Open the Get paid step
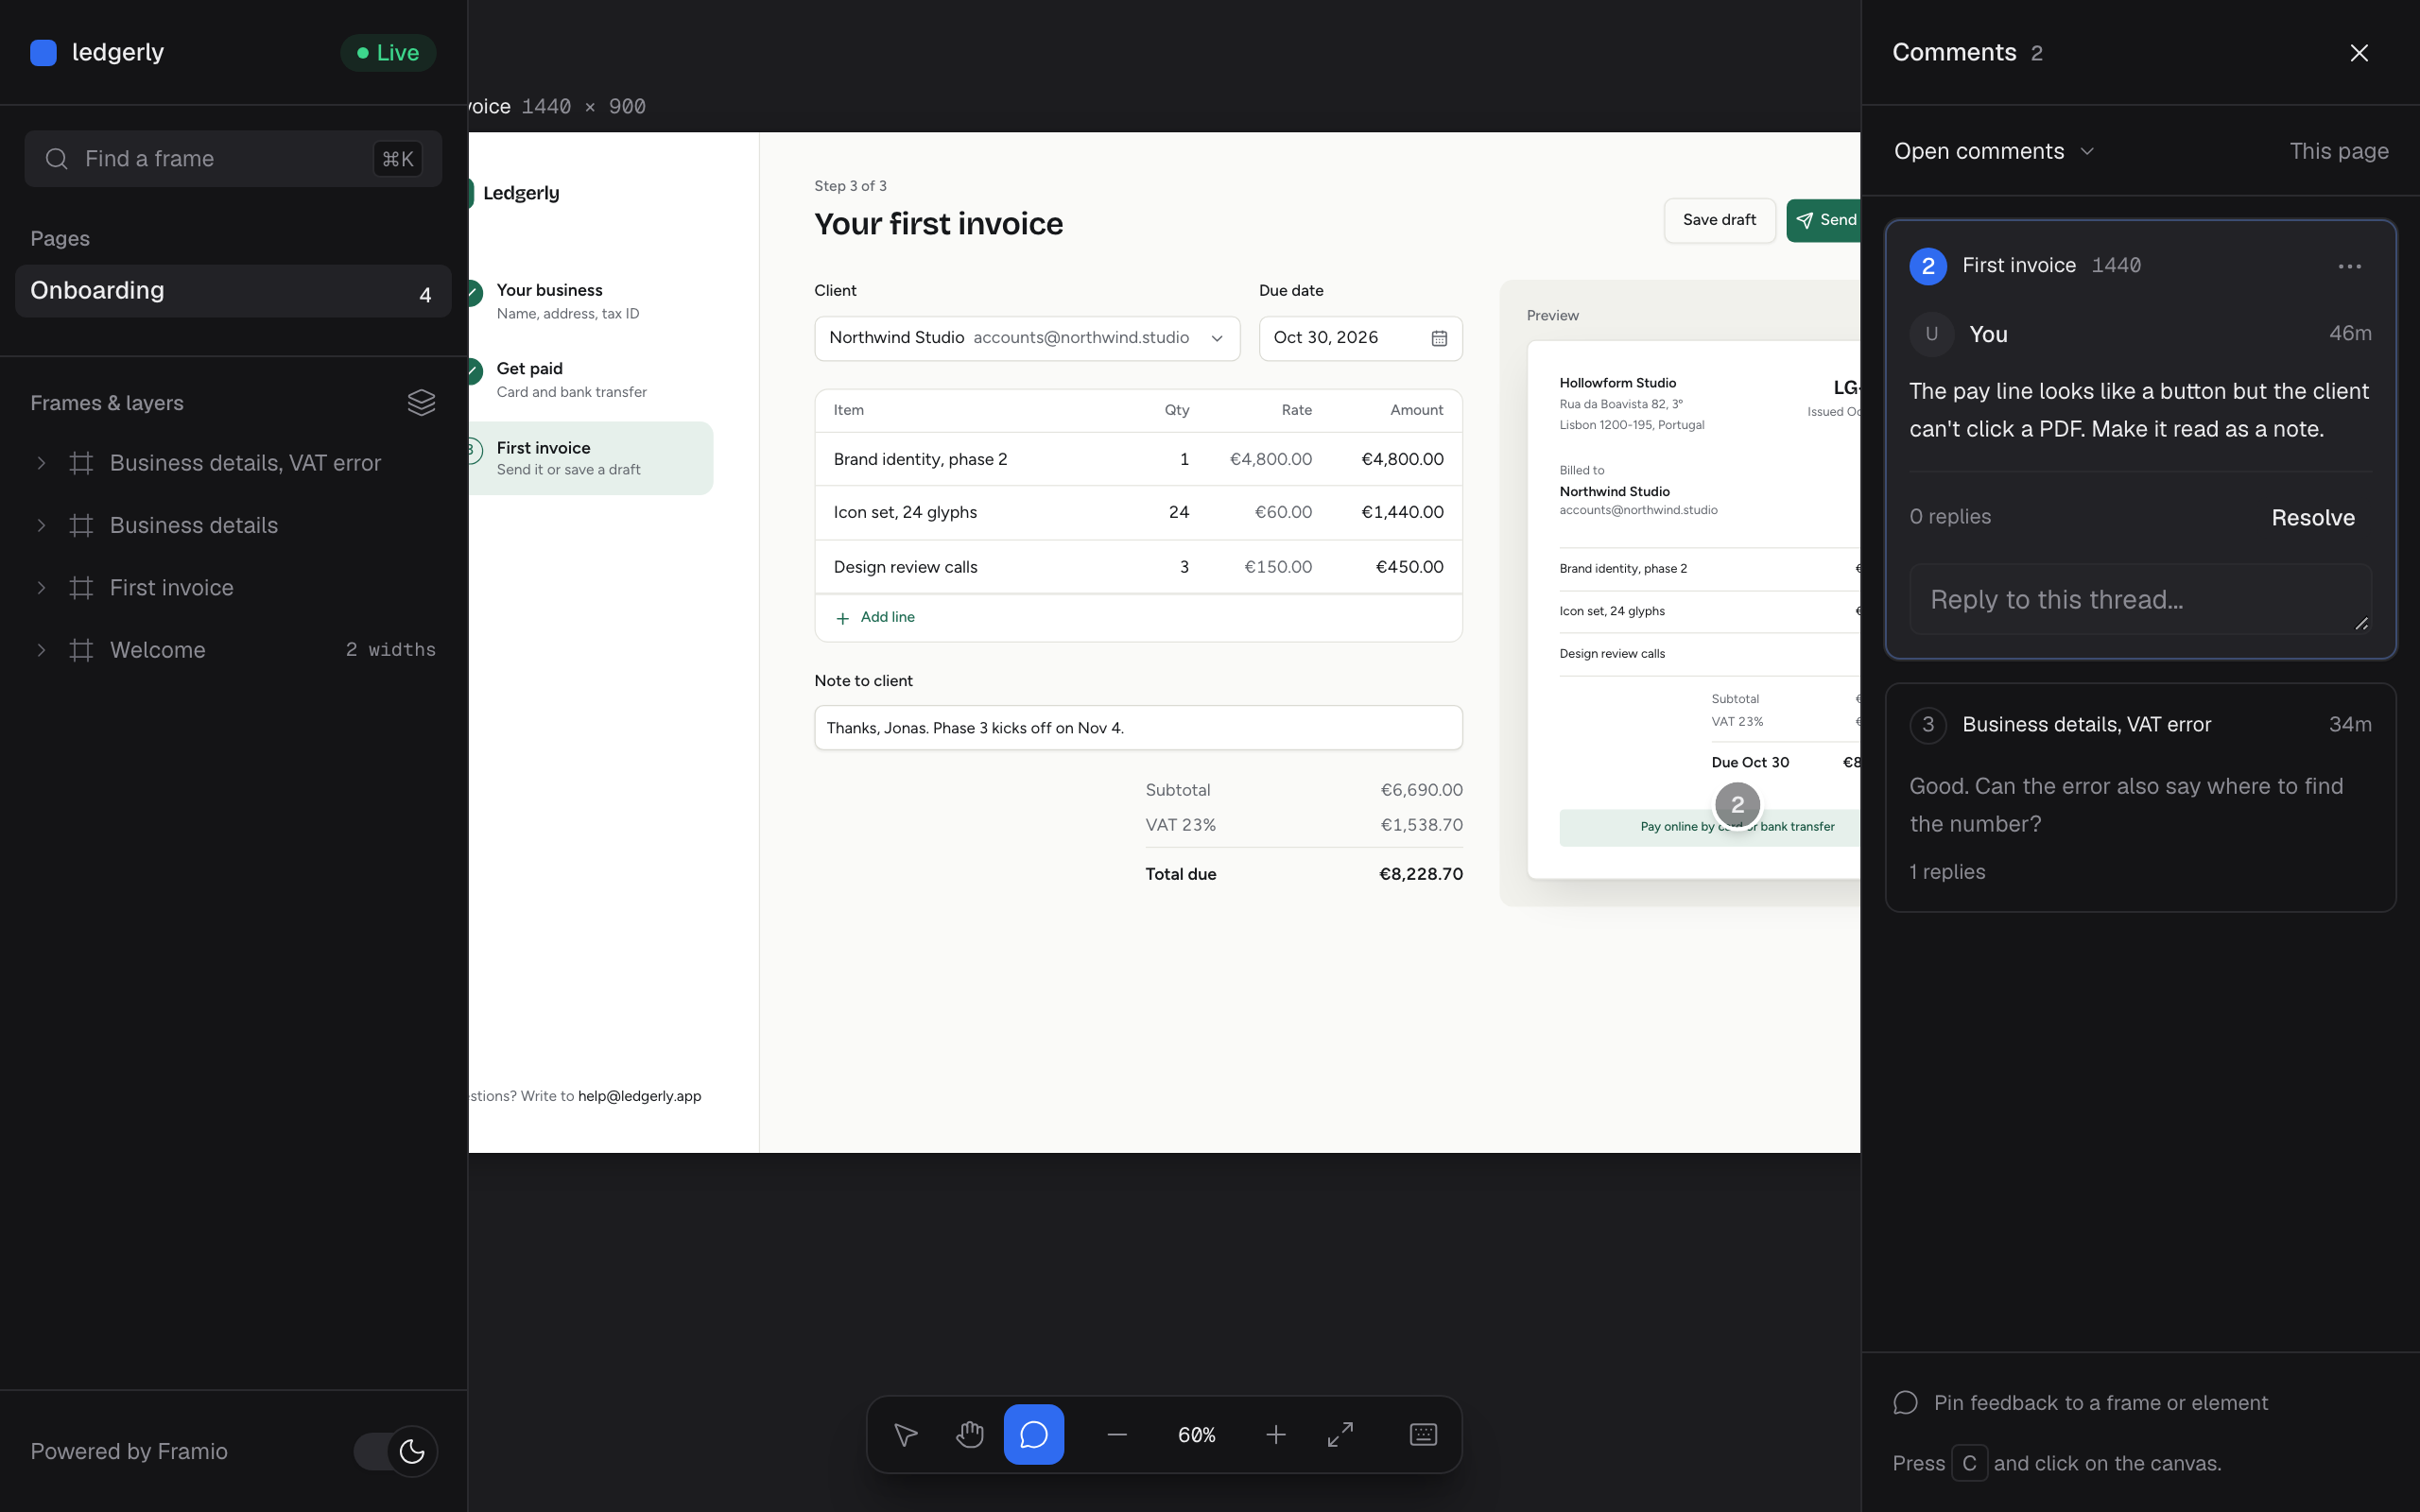Viewport: 2420px width, 1512px height. (x=590, y=379)
